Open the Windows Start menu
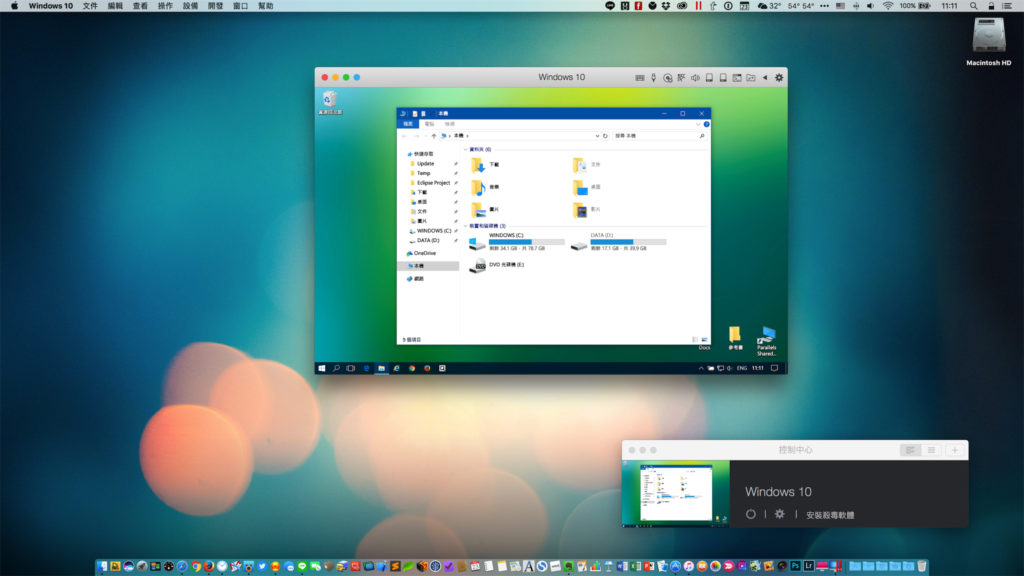Viewport: 1024px width, 576px height. (322, 368)
